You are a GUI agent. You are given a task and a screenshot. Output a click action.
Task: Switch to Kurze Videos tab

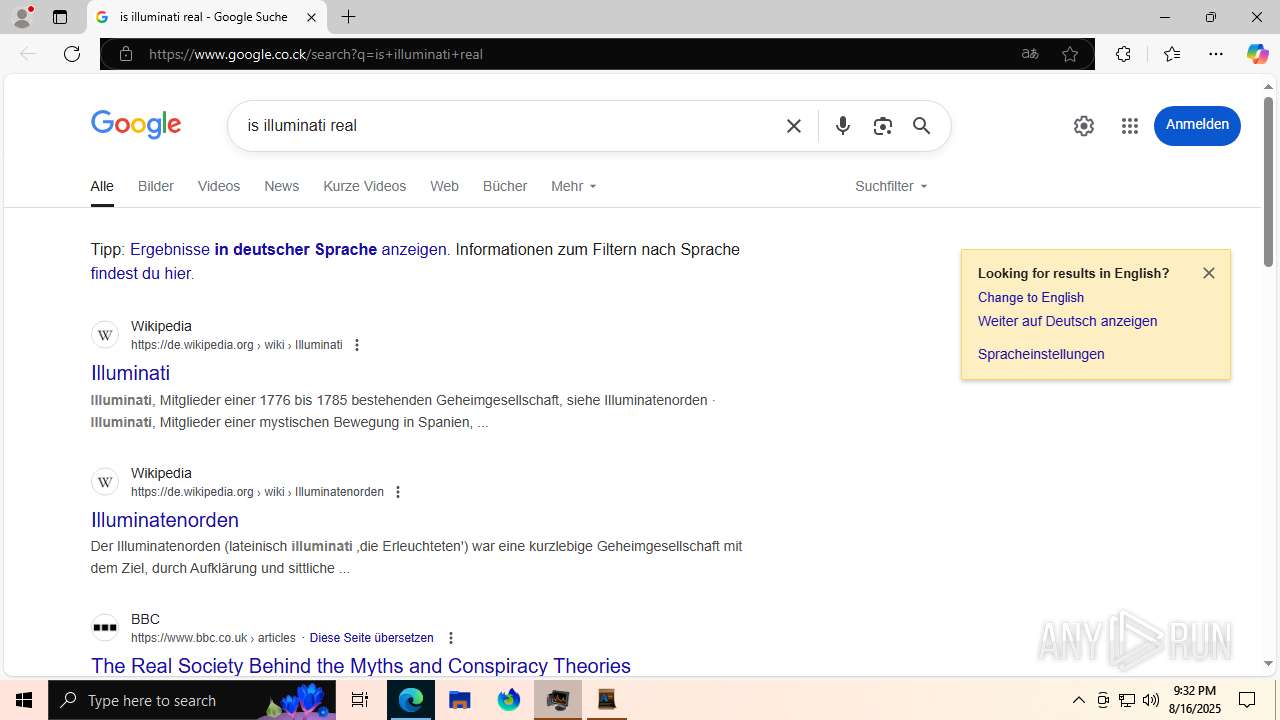(365, 186)
